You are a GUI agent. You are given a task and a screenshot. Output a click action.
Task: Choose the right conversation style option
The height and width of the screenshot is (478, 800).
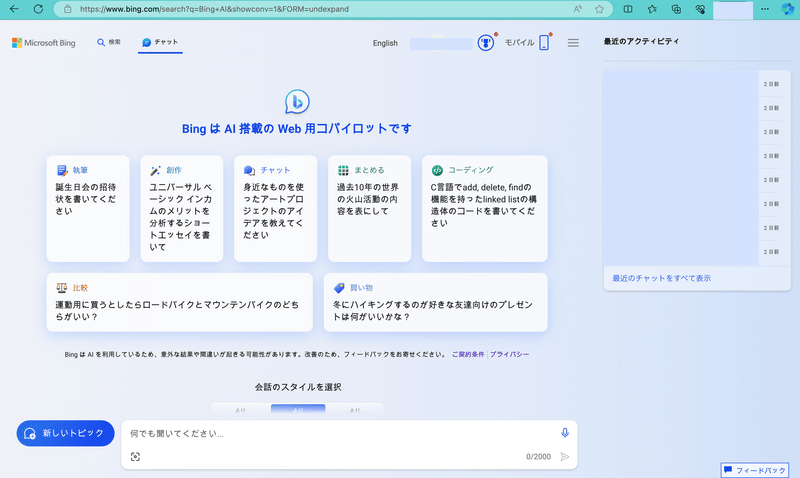pos(355,409)
